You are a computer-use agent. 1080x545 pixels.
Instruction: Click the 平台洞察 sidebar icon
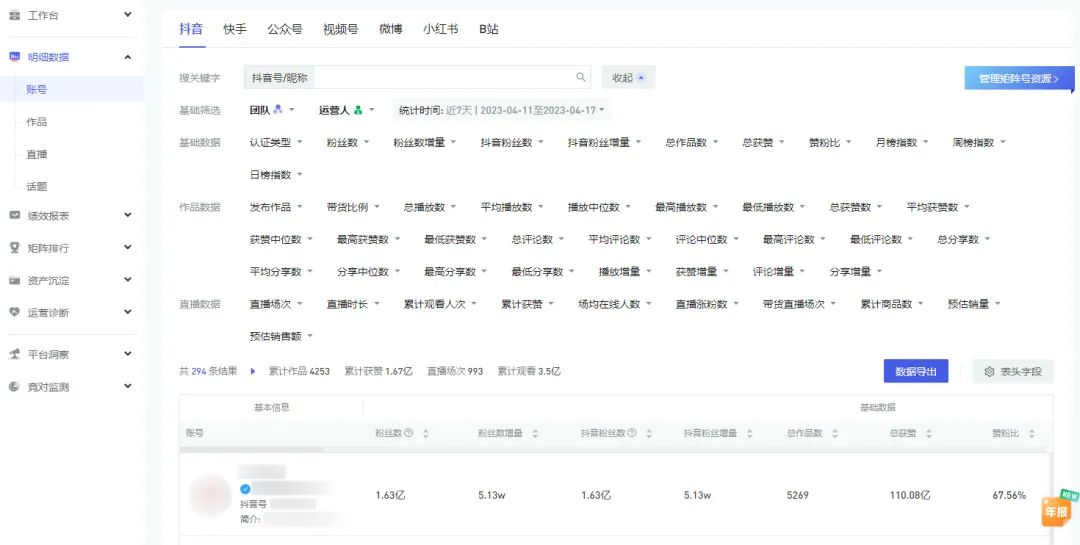(14, 354)
